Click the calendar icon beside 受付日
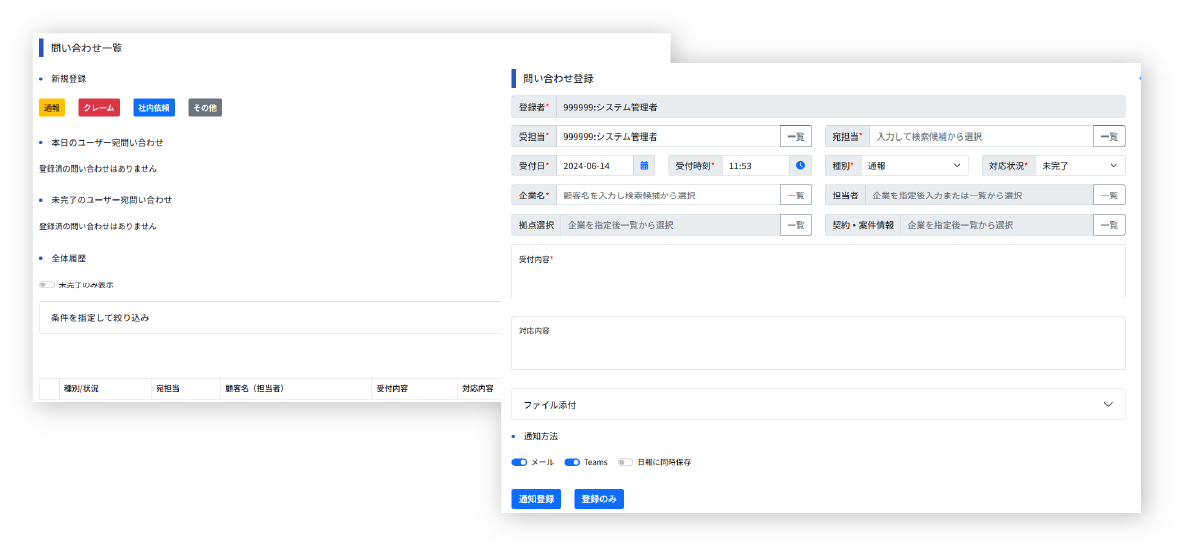 click(x=645, y=166)
